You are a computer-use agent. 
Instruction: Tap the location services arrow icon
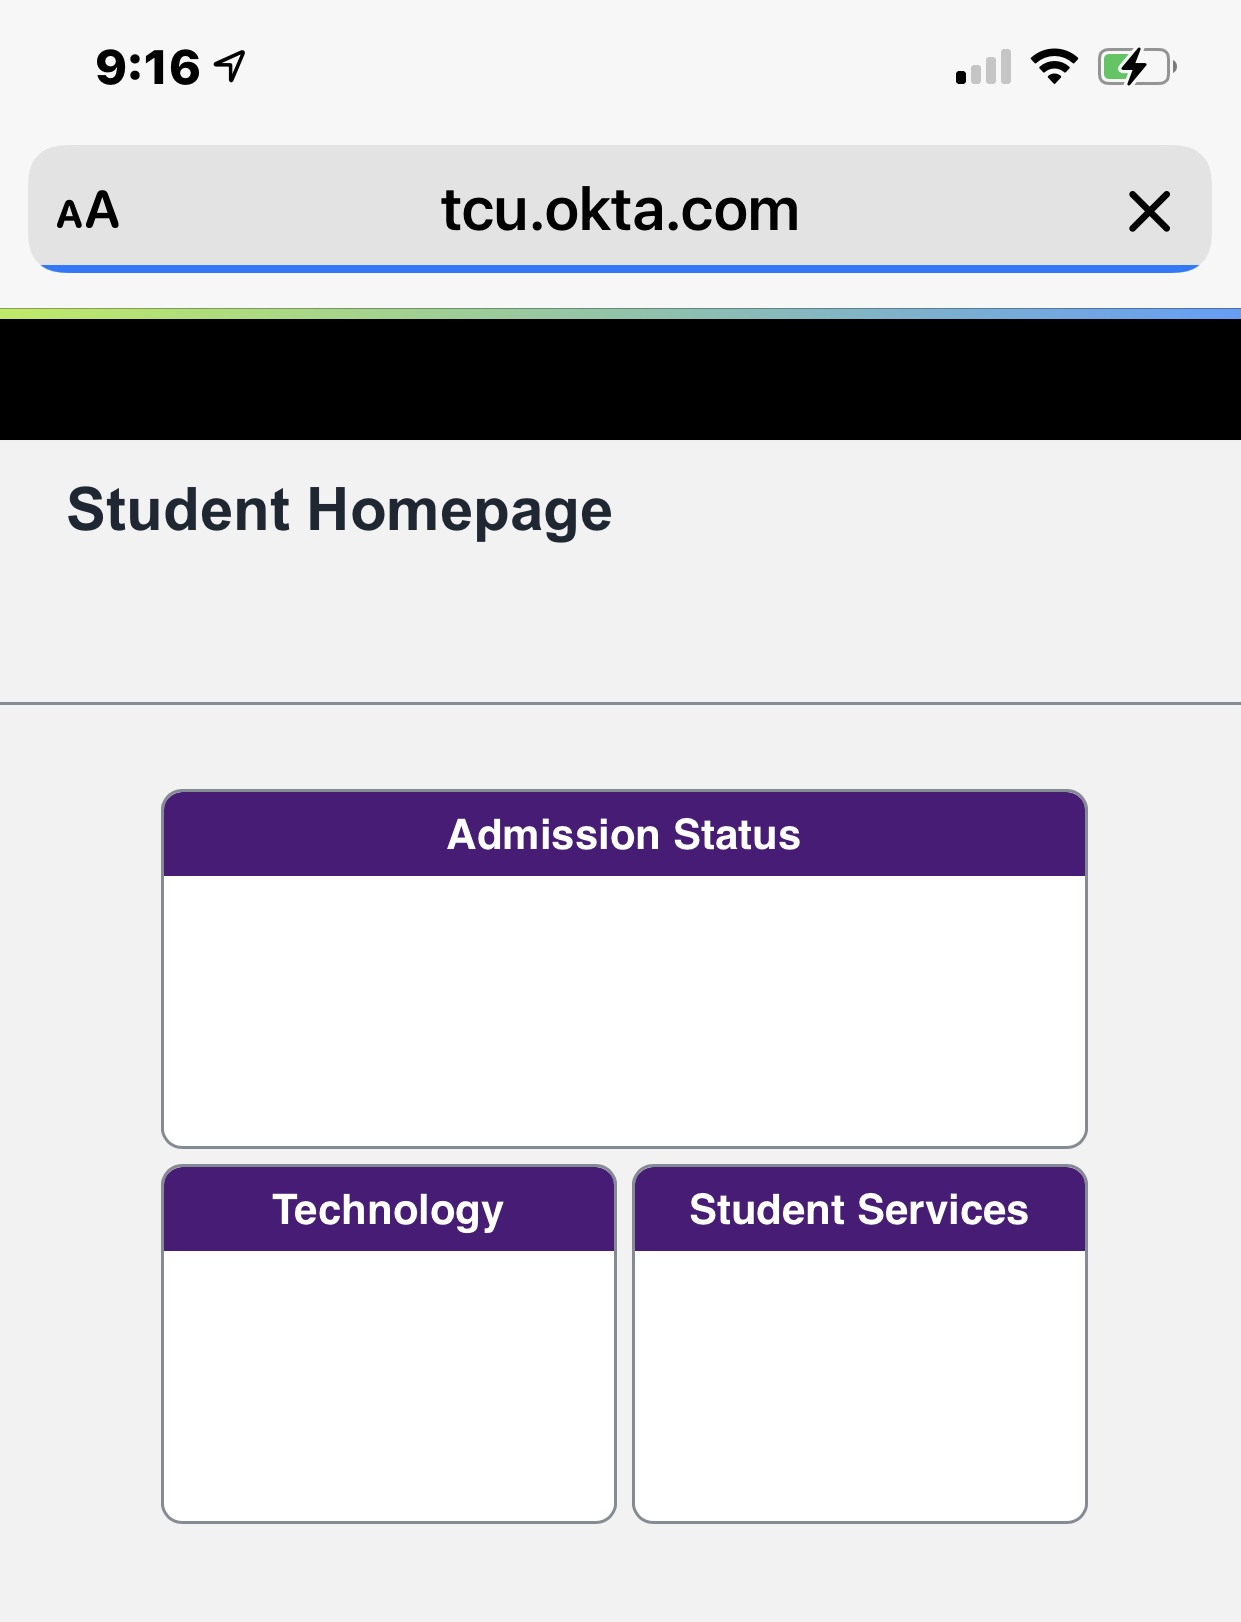[x=231, y=67]
